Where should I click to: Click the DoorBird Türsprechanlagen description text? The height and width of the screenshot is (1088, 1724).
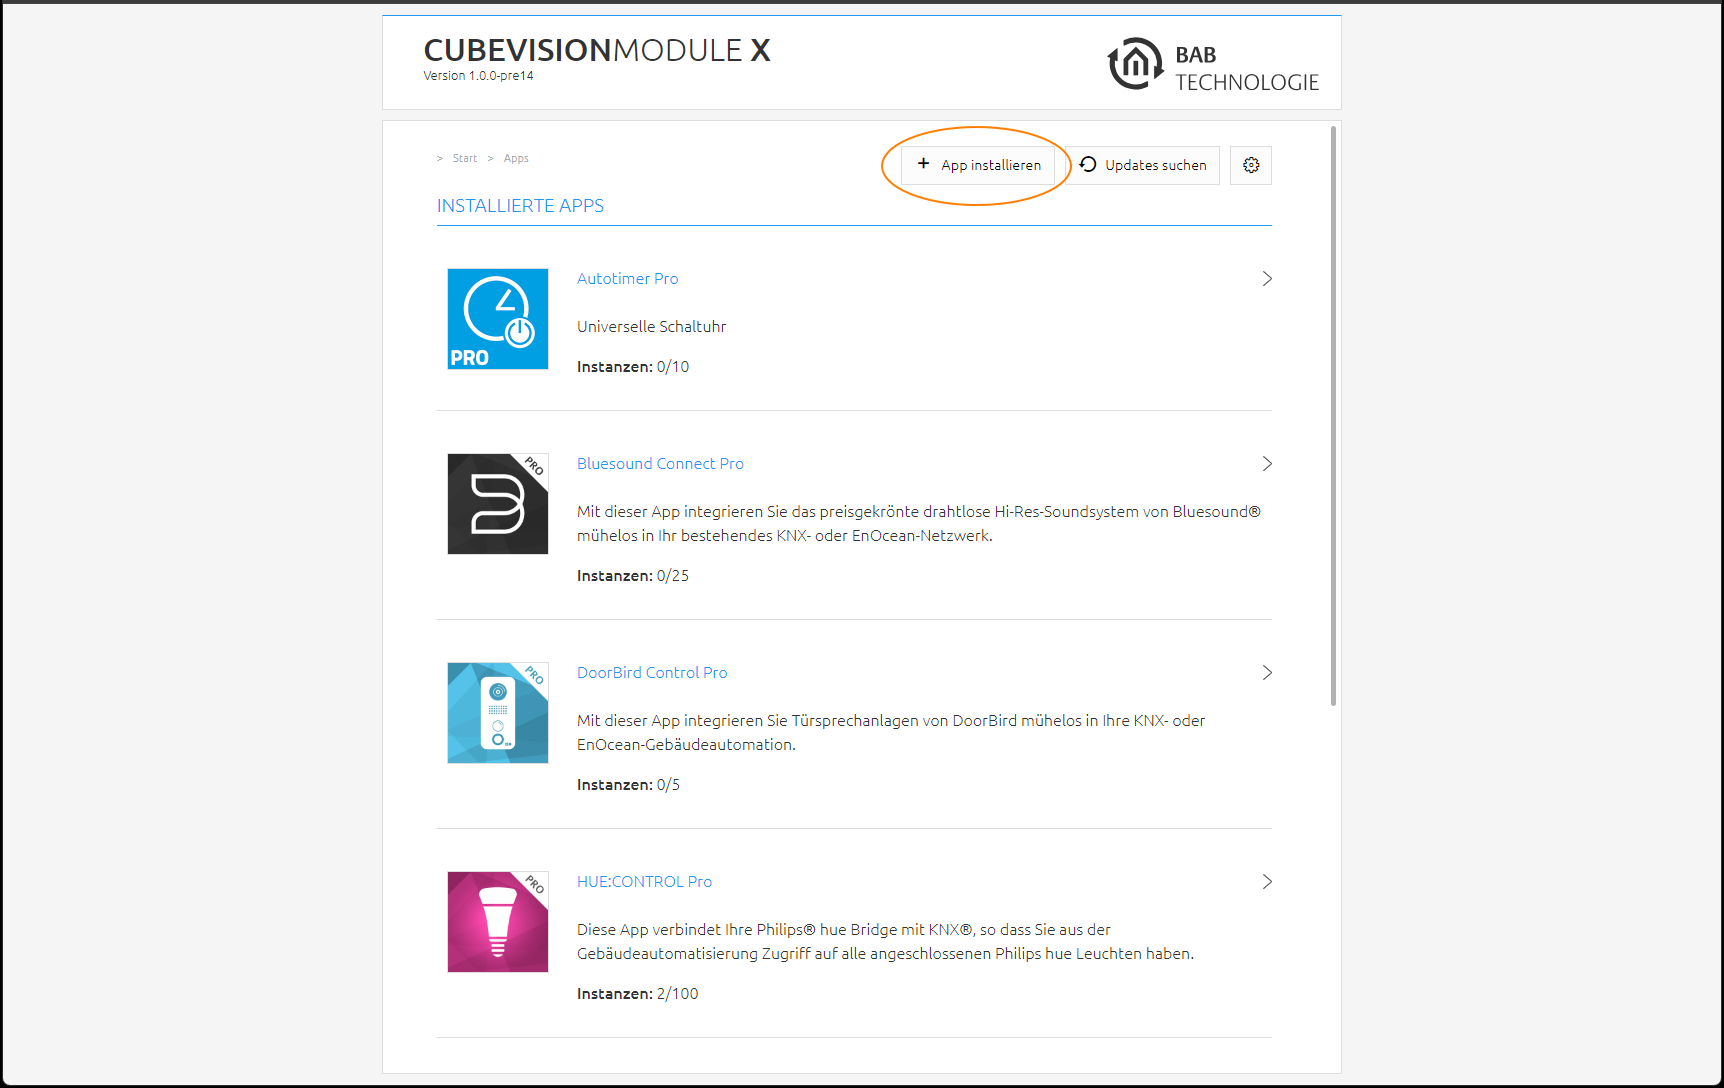point(891,733)
